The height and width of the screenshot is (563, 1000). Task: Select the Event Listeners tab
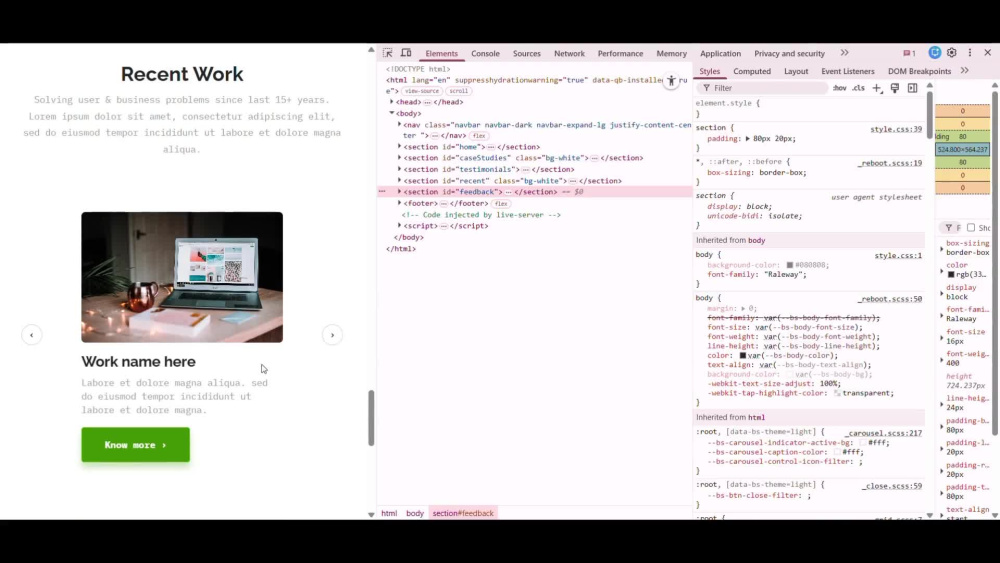tap(848, 71)
